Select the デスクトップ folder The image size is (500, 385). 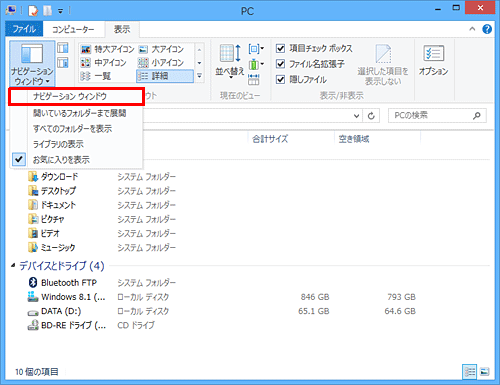click(52, 191)
